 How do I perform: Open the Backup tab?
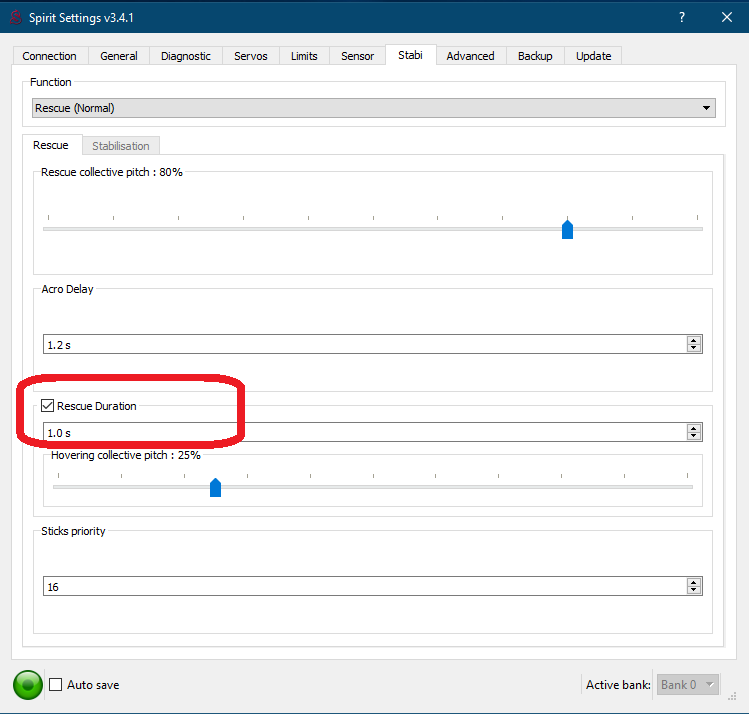coord(535,56)
